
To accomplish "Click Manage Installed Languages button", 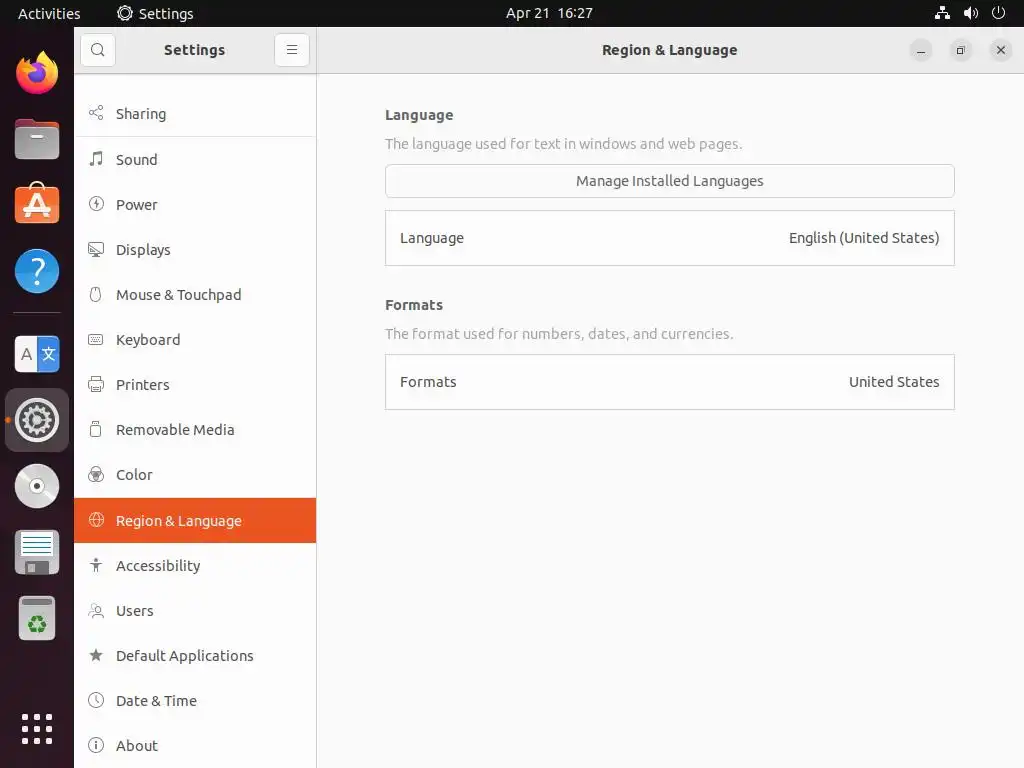I will (x=669, y=181).
